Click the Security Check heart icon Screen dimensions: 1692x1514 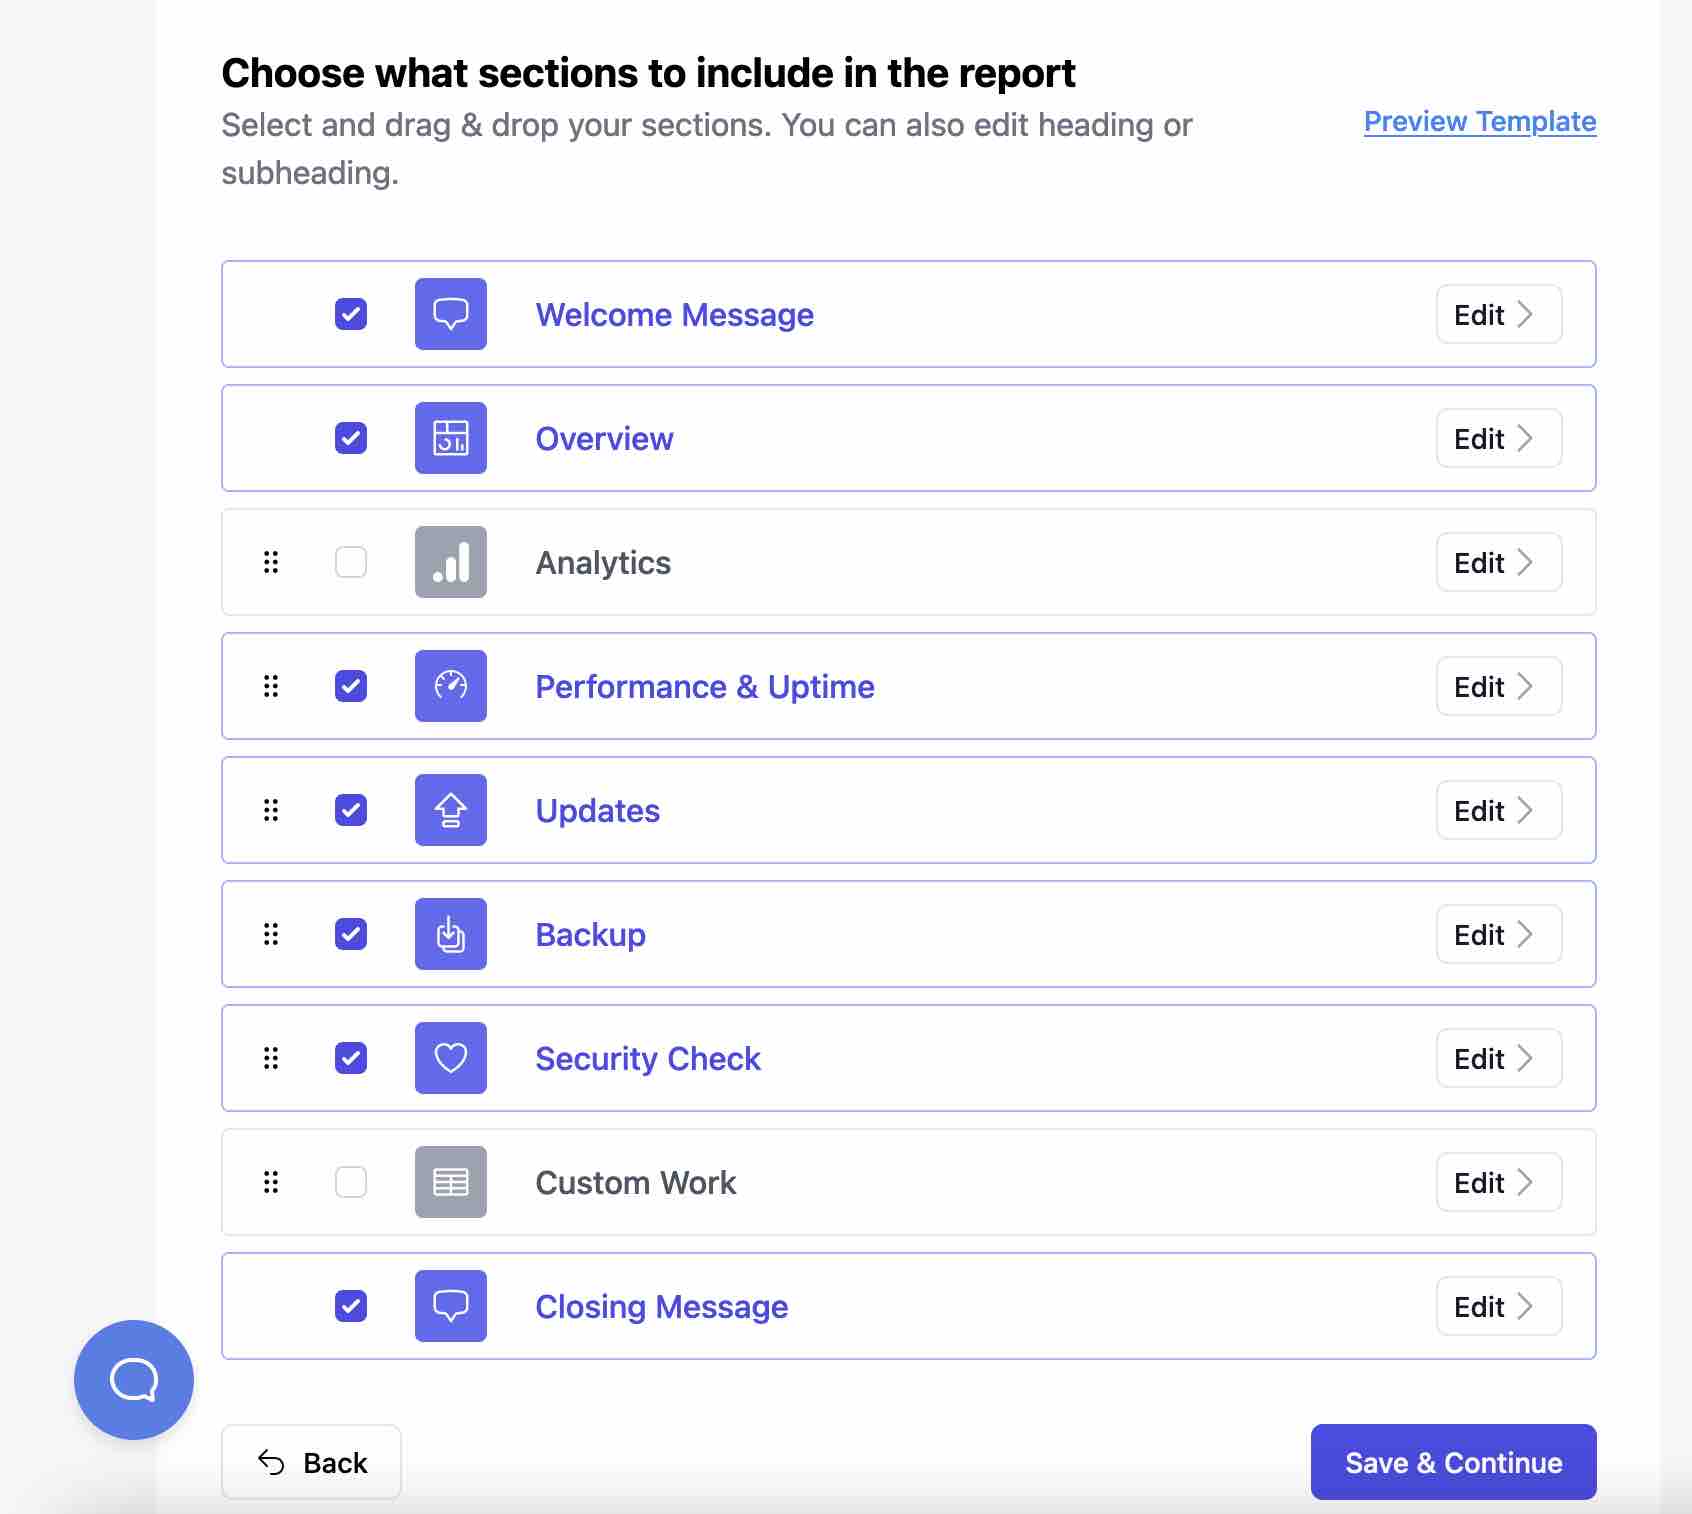(x=450, y=1058)
